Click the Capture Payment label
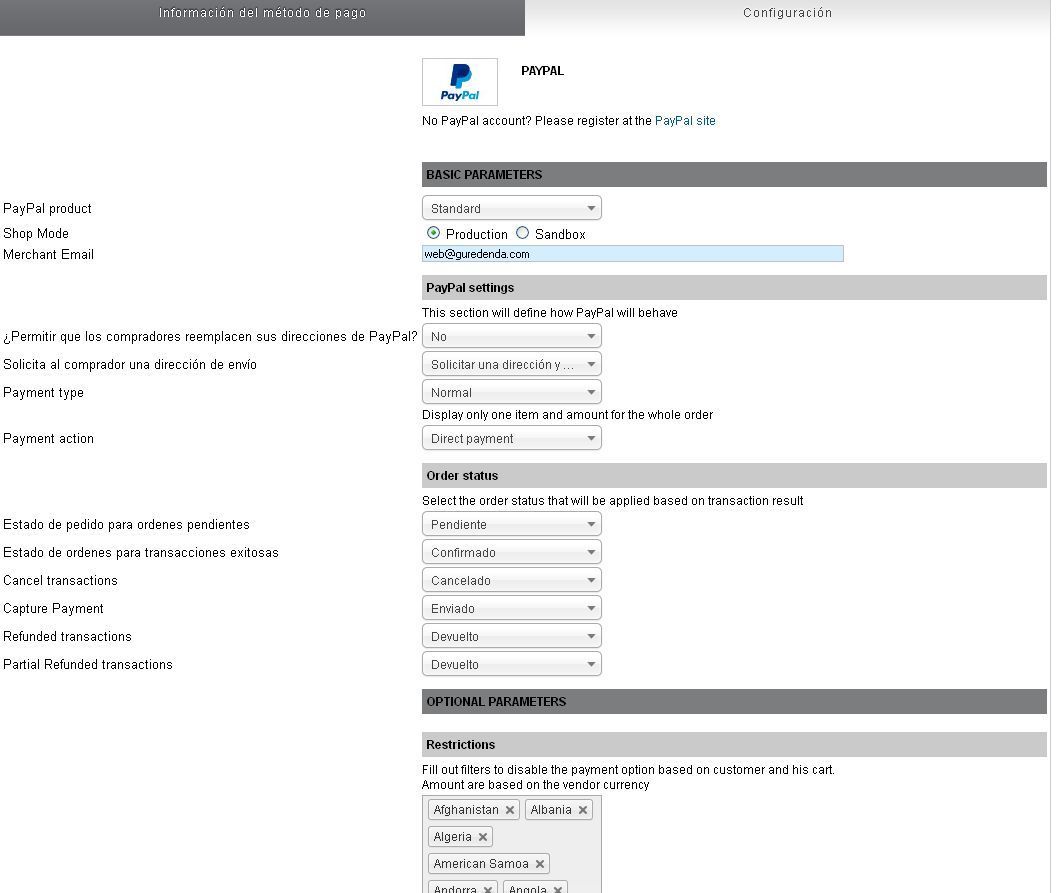 (53, 608)
